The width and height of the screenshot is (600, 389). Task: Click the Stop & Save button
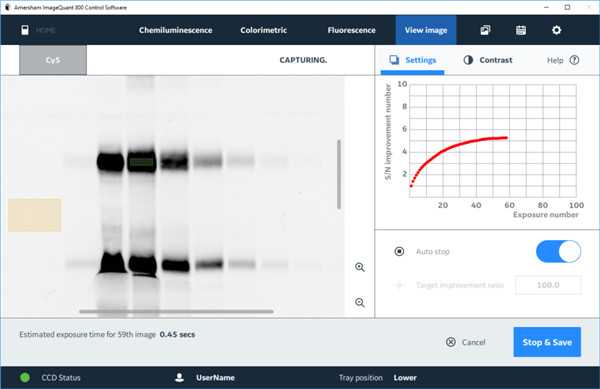tap(547, 342)
